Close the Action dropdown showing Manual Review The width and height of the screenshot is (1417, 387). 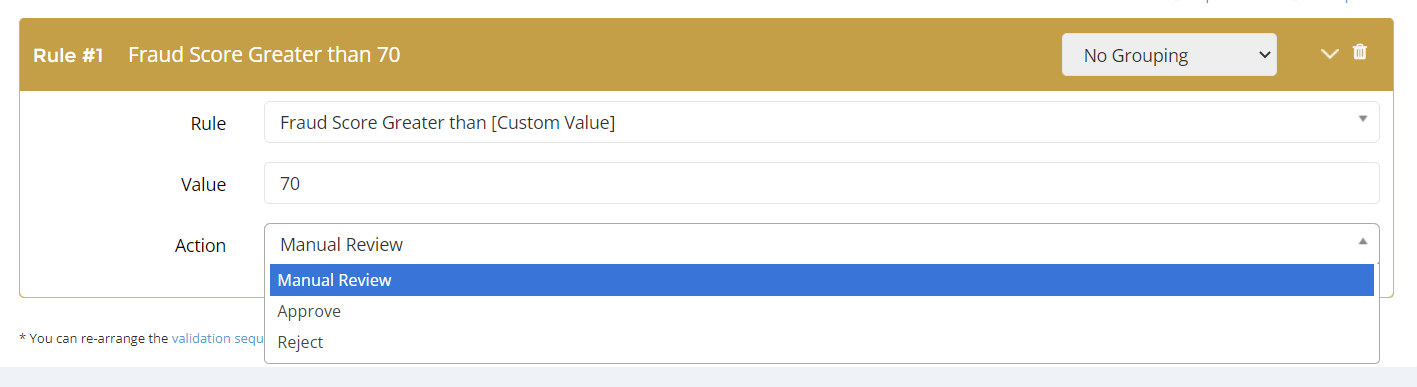[x=821, y=244]
